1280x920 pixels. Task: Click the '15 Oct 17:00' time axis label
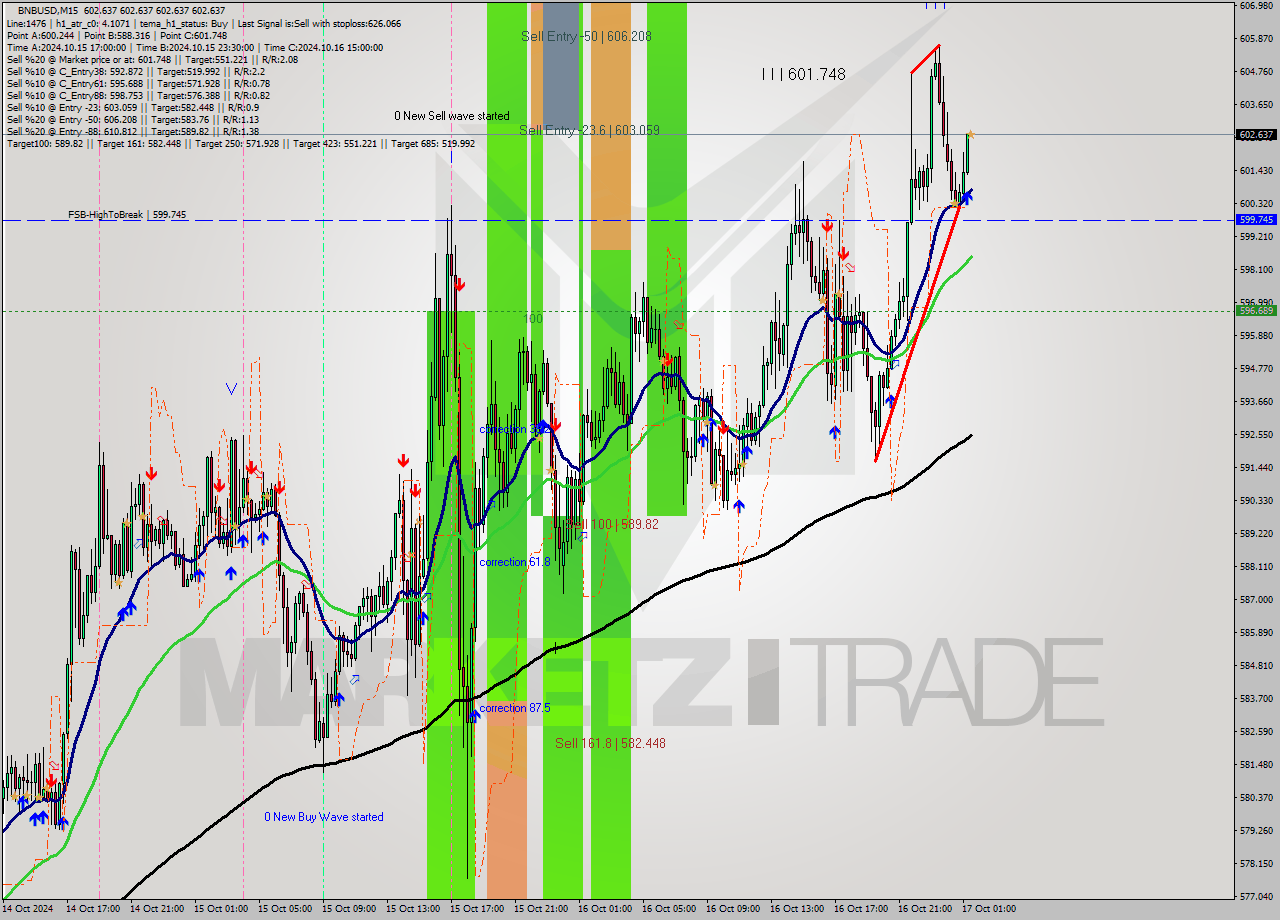[x=477, y=909]
